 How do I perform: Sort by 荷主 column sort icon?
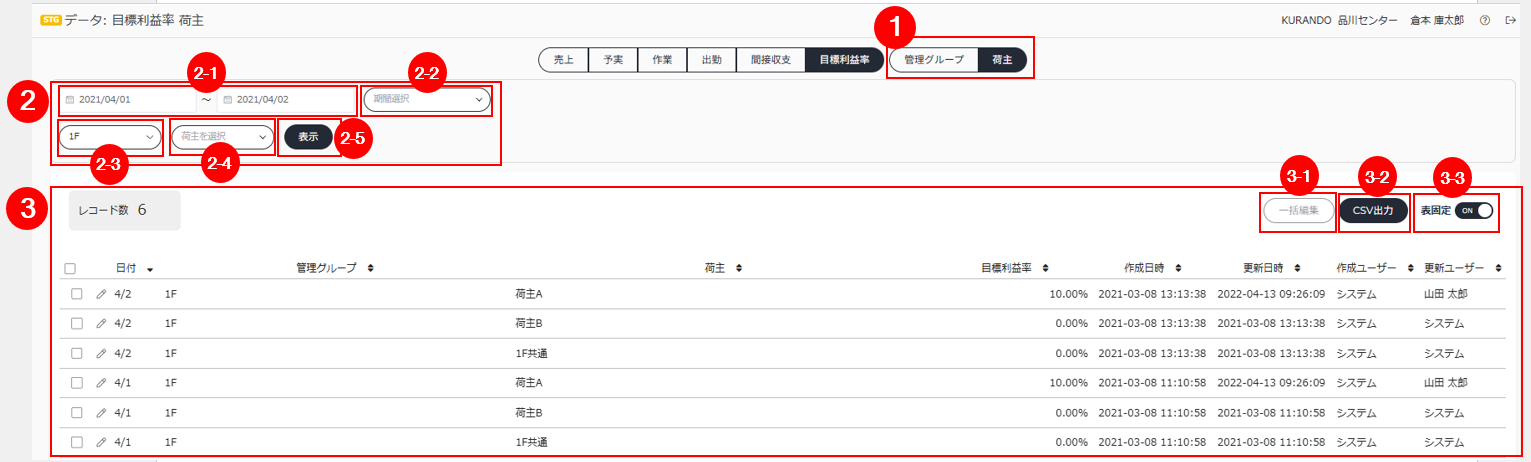pos(739,268)
